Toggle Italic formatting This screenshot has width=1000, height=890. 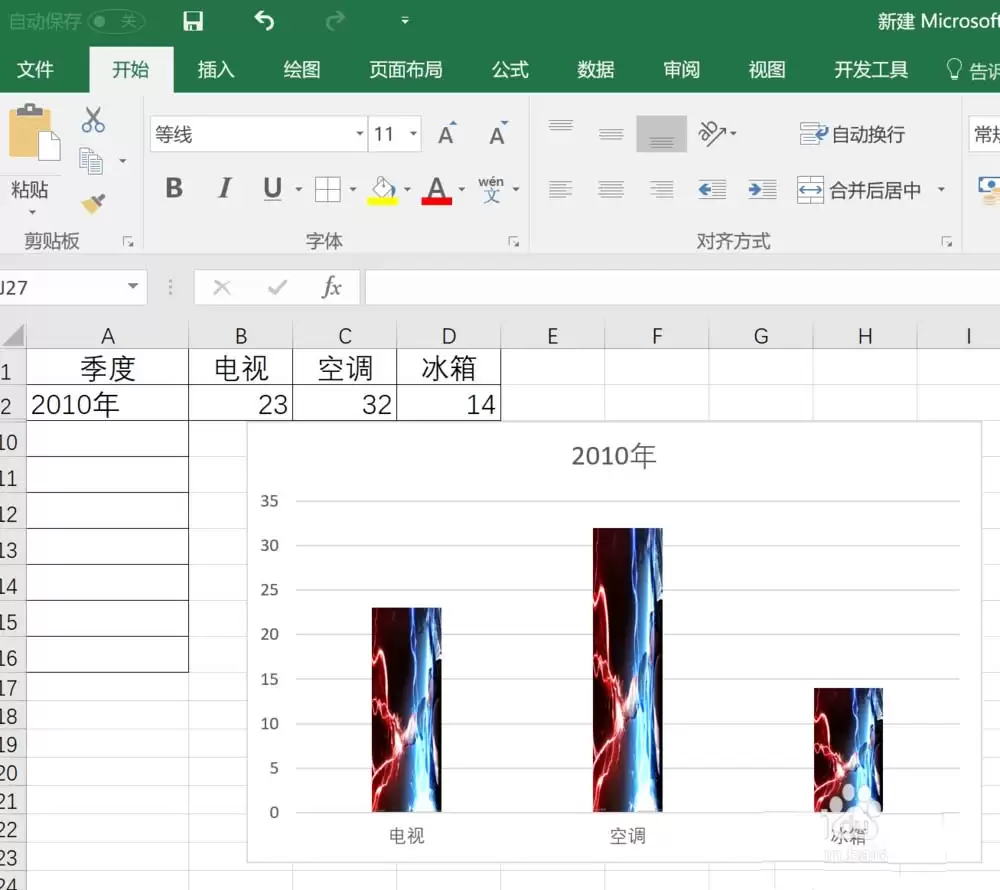(x=224, y=188)
